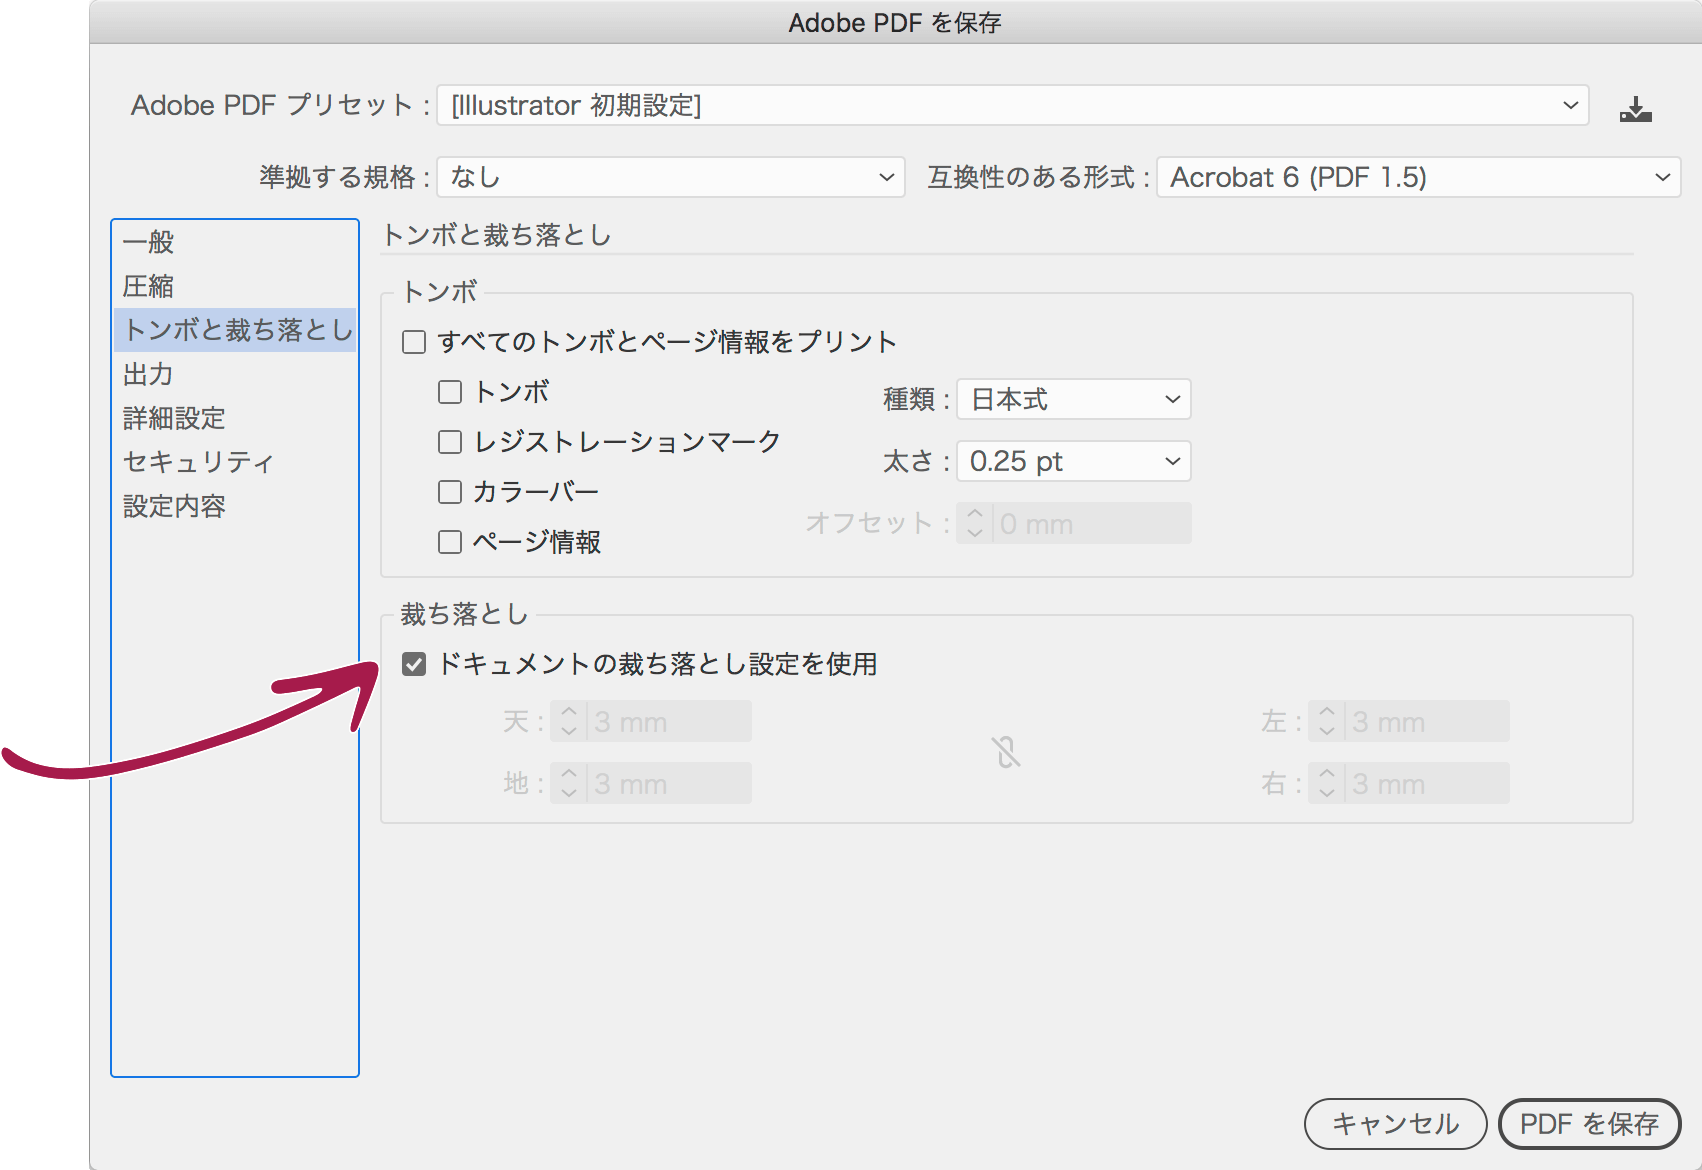Enable すべてのトンボとページ情報をプリント checkbox
Viewport: 1702px width, 1170px height.
[x=414, y=342]
